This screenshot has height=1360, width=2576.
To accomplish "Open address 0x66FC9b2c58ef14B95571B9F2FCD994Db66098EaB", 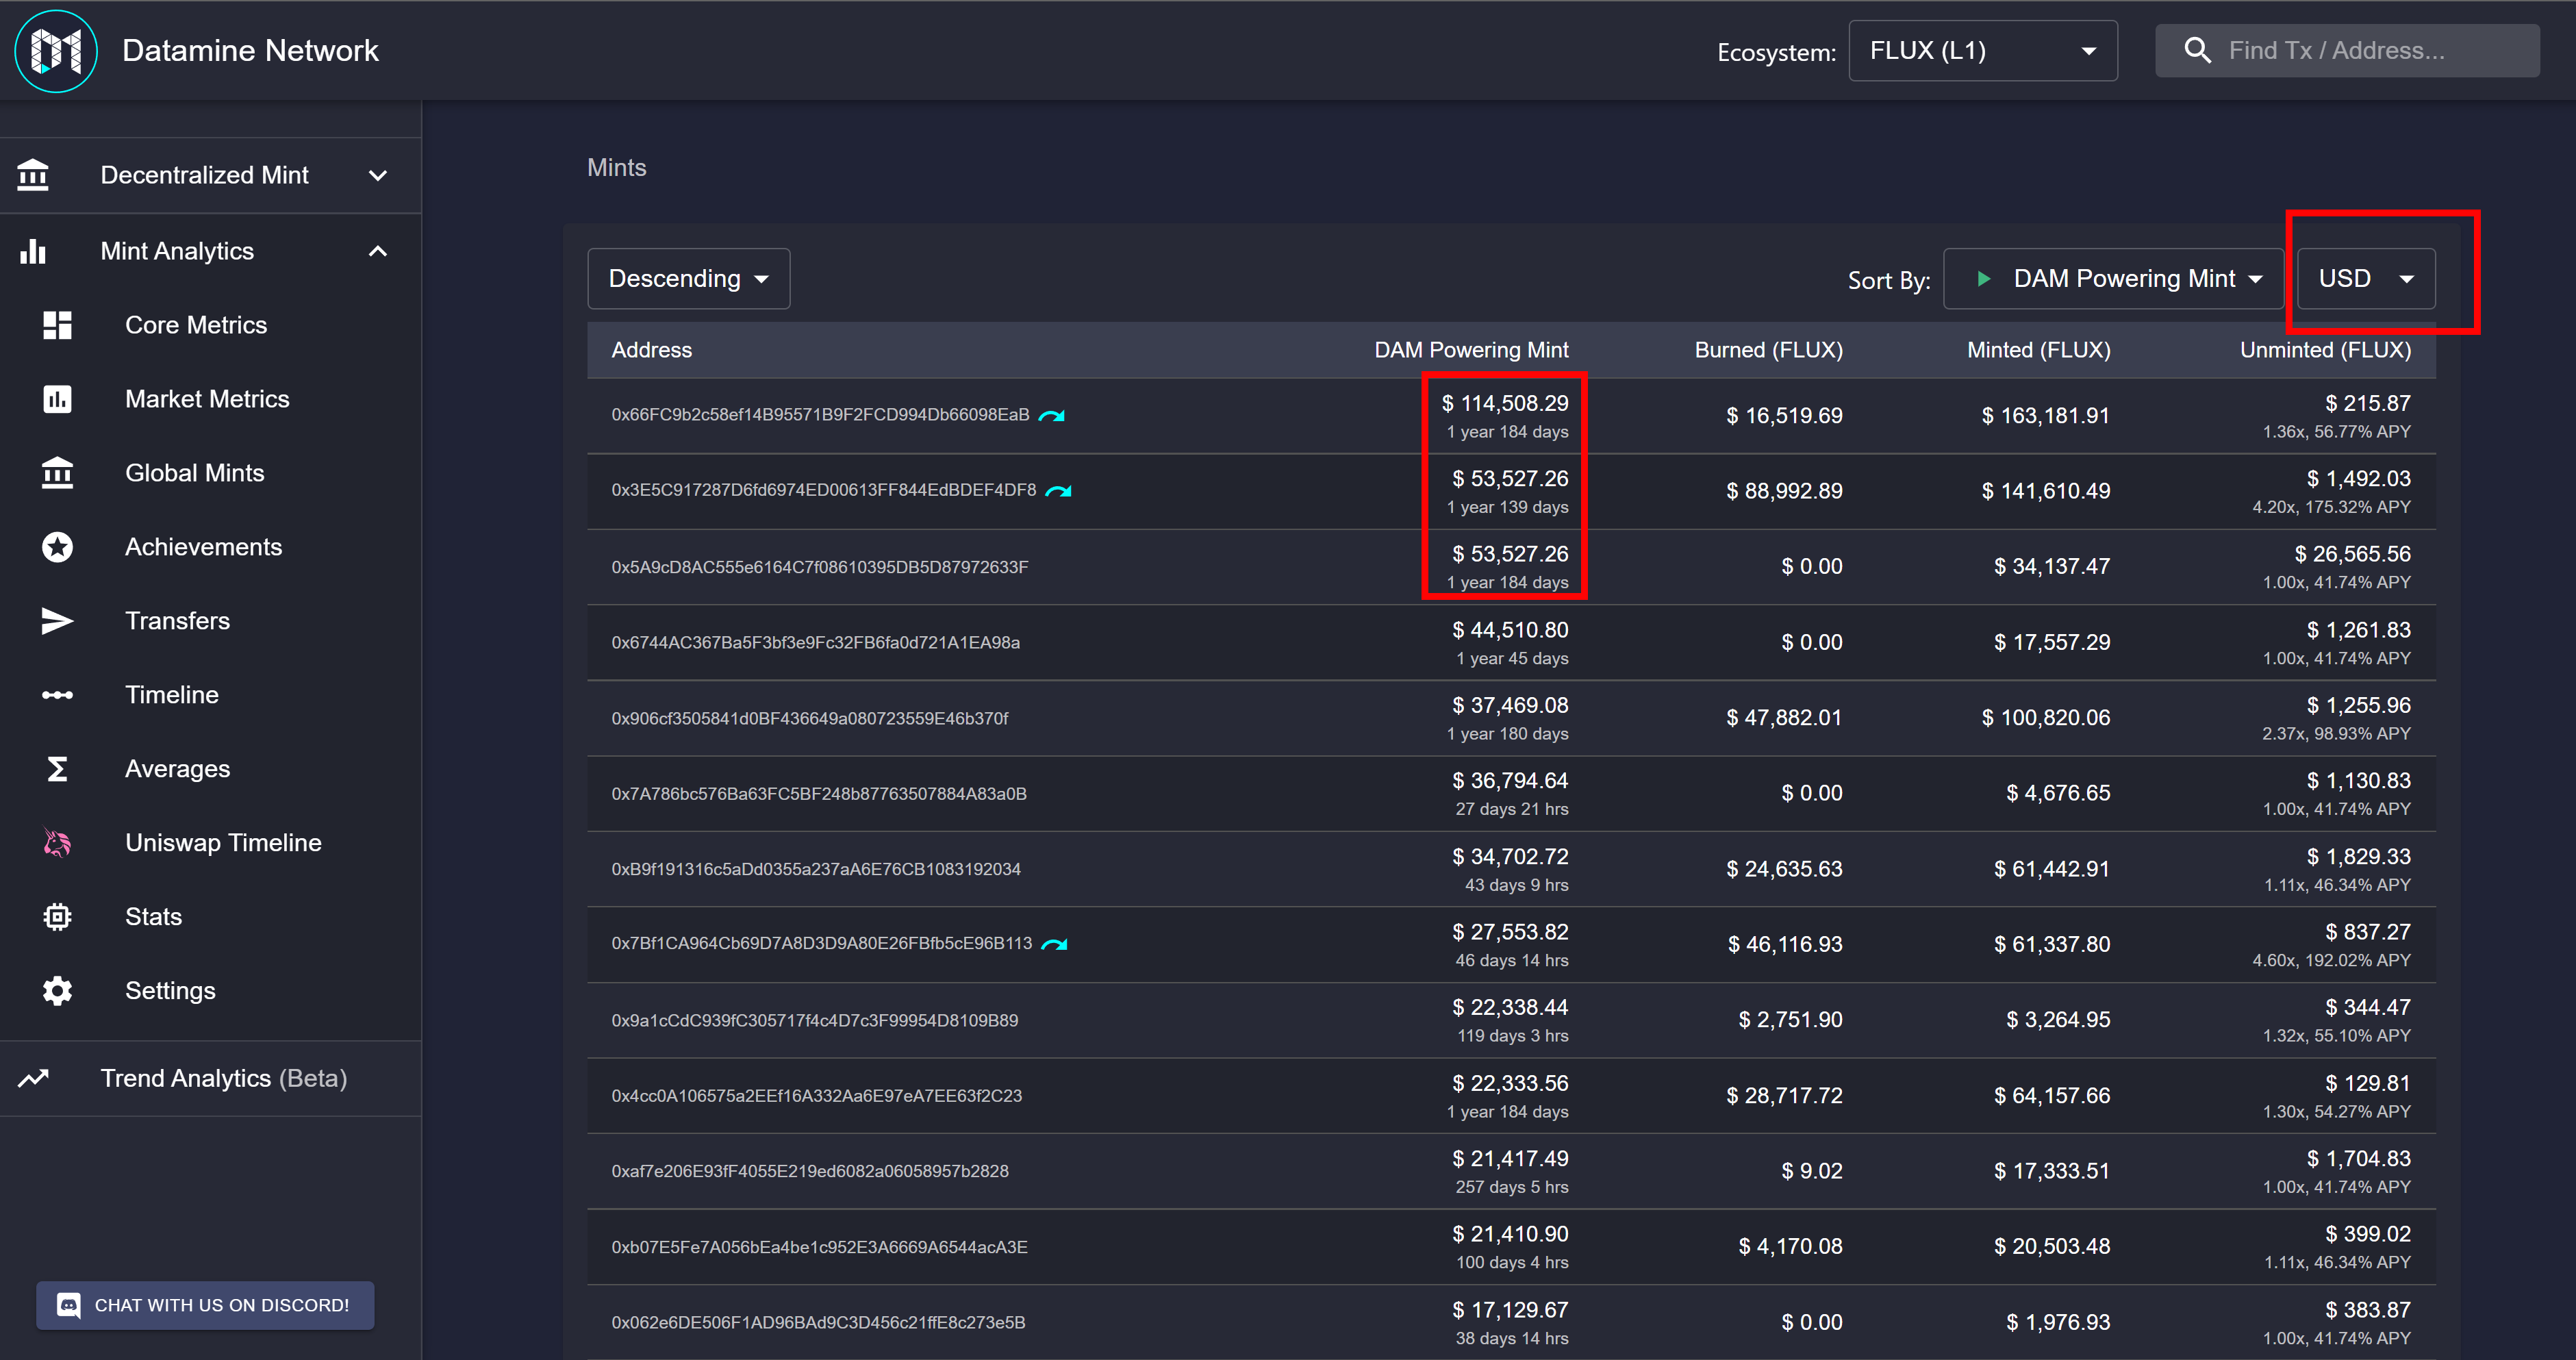I will pyautogui.click(x=820, y=415).
